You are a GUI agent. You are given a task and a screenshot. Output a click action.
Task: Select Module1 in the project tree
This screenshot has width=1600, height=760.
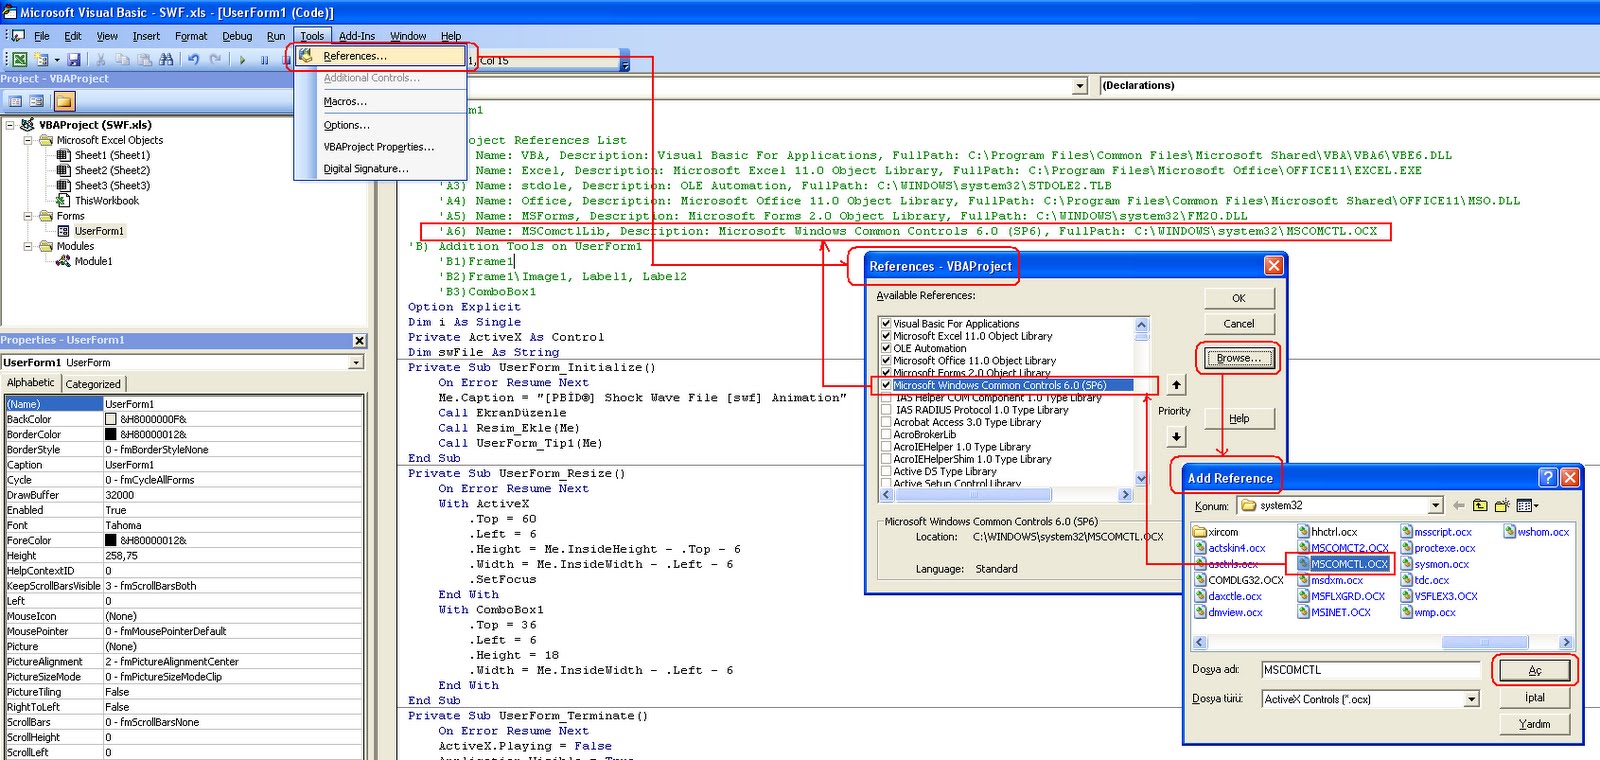point(93,261)
